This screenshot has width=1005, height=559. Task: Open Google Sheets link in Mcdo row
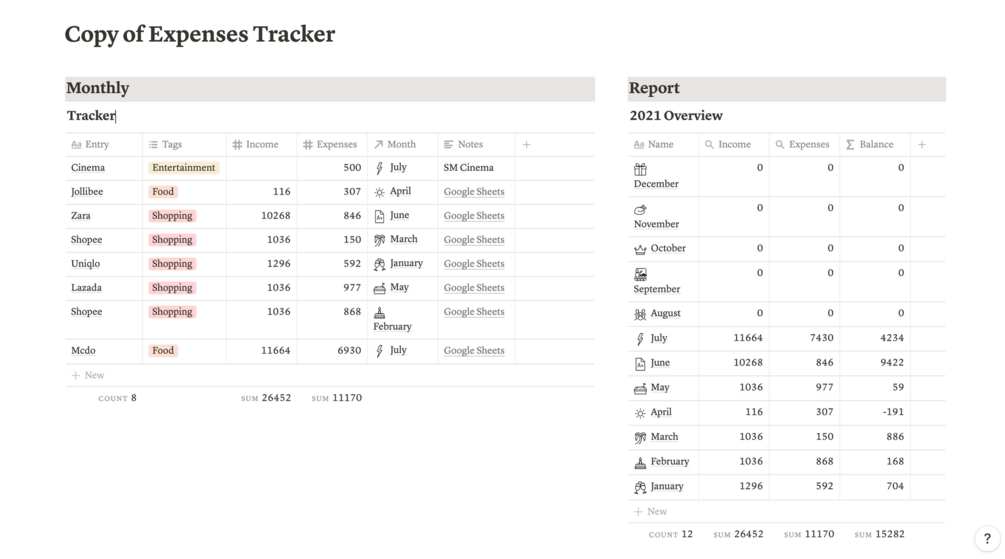coord(474,351)
